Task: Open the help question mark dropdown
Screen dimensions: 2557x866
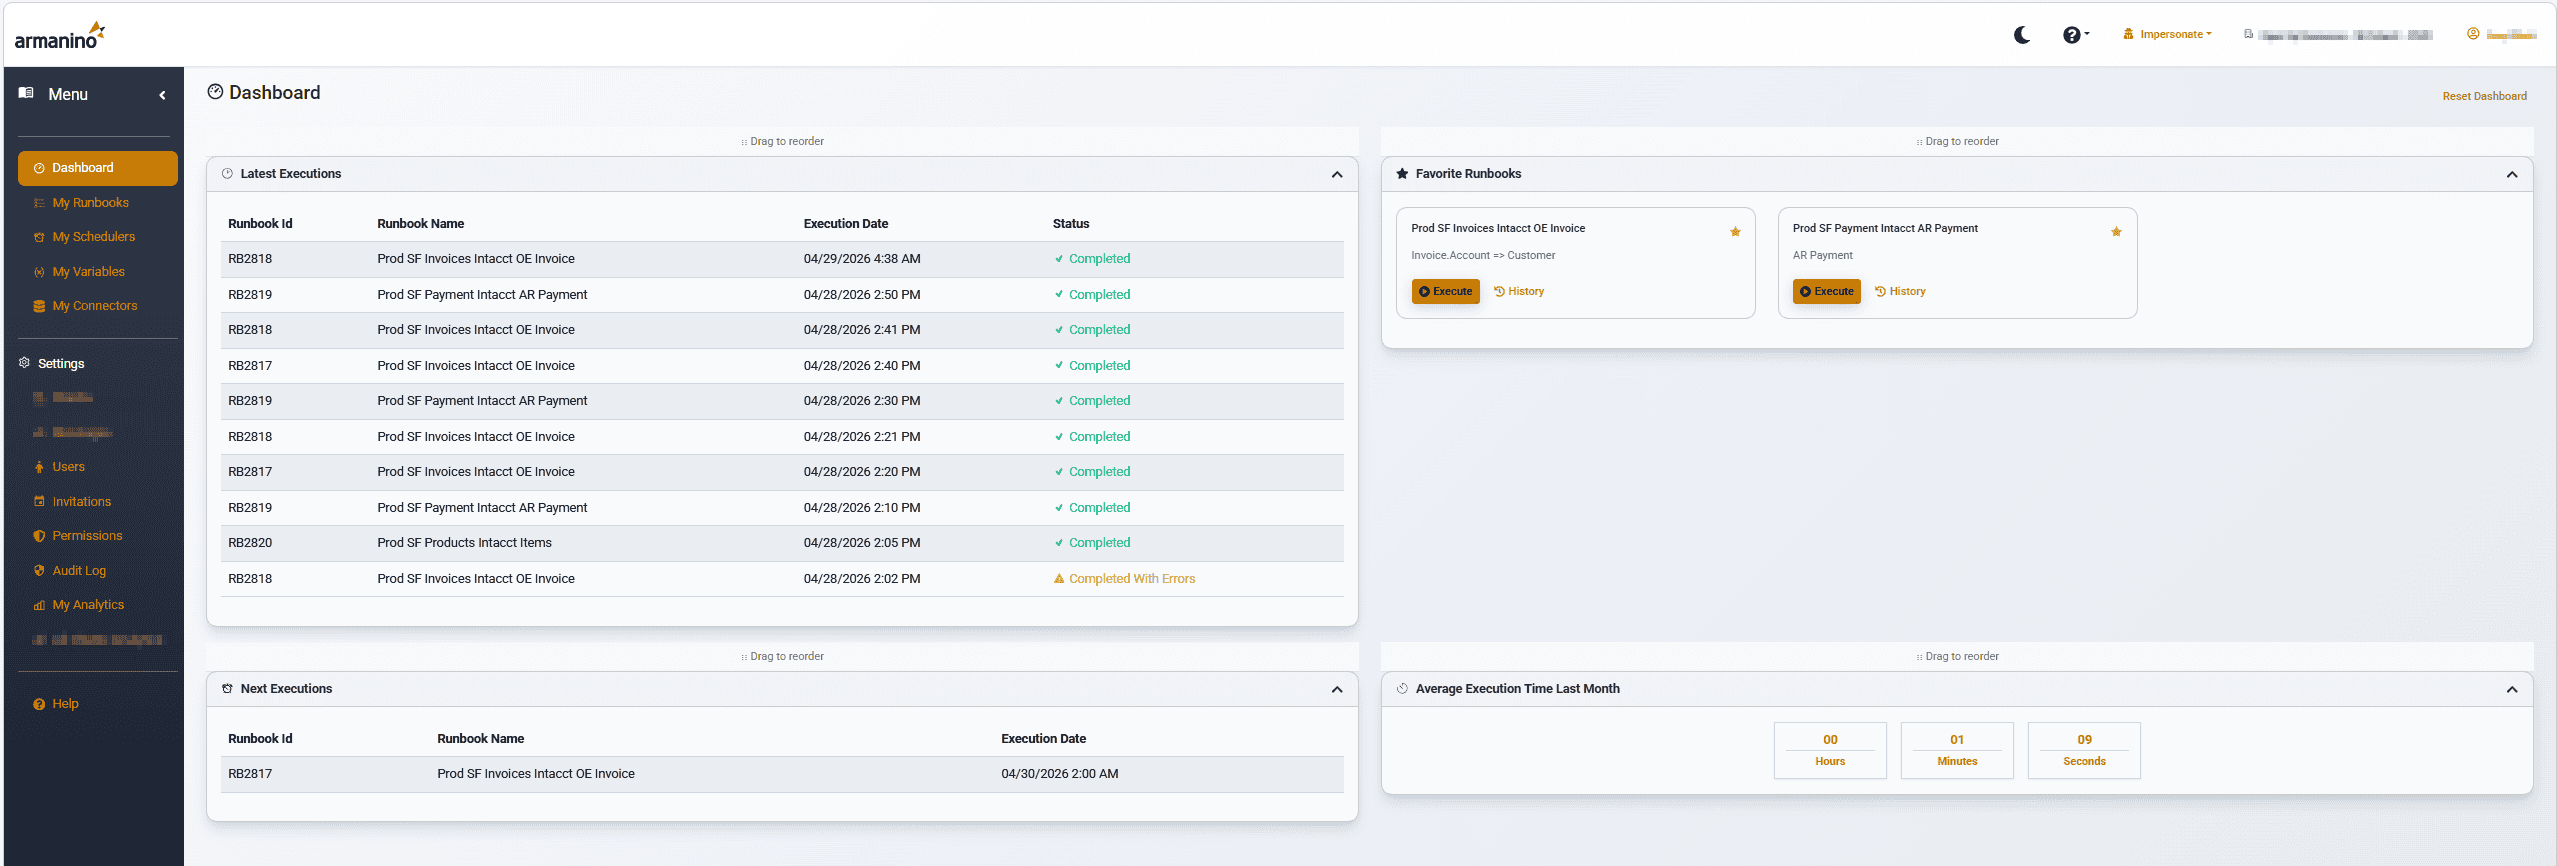Action: pyautogui.click(x=2075, y=35)
